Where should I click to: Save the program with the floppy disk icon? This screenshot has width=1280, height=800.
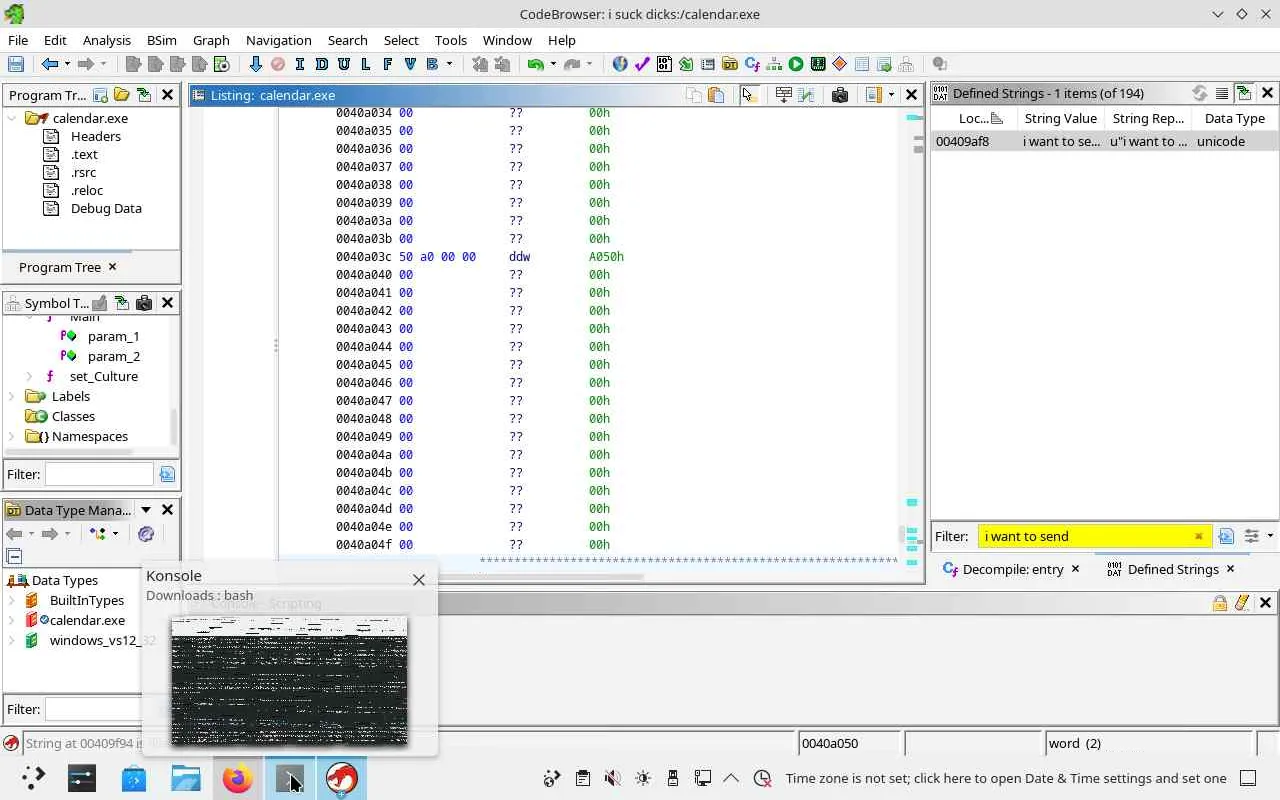(16, 64)
